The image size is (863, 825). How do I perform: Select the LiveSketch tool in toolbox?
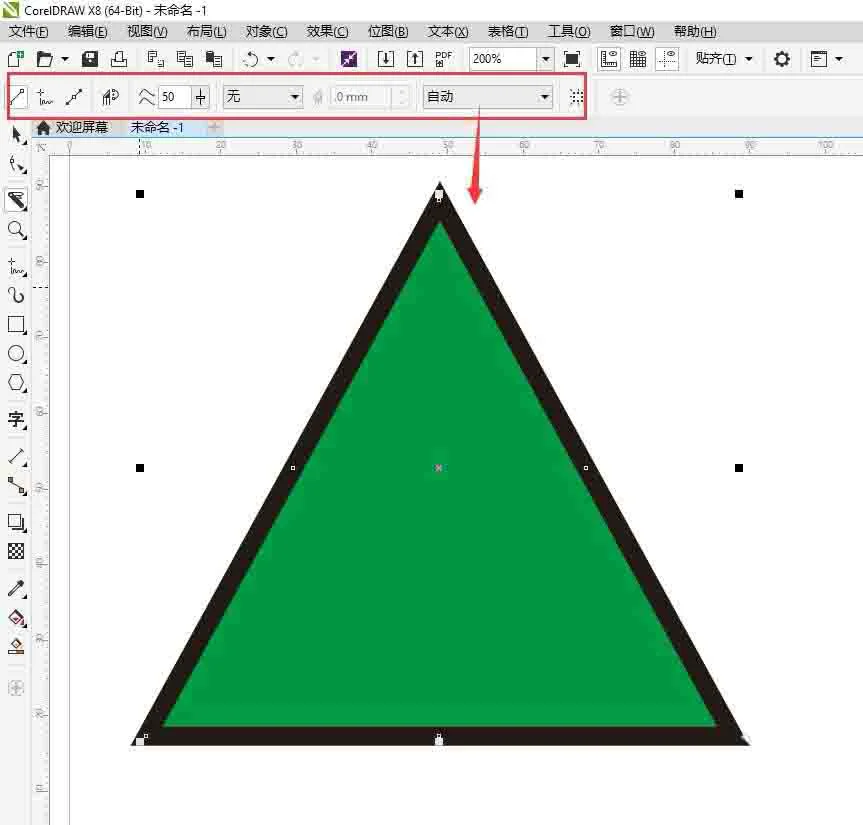(x=17, y=200)
